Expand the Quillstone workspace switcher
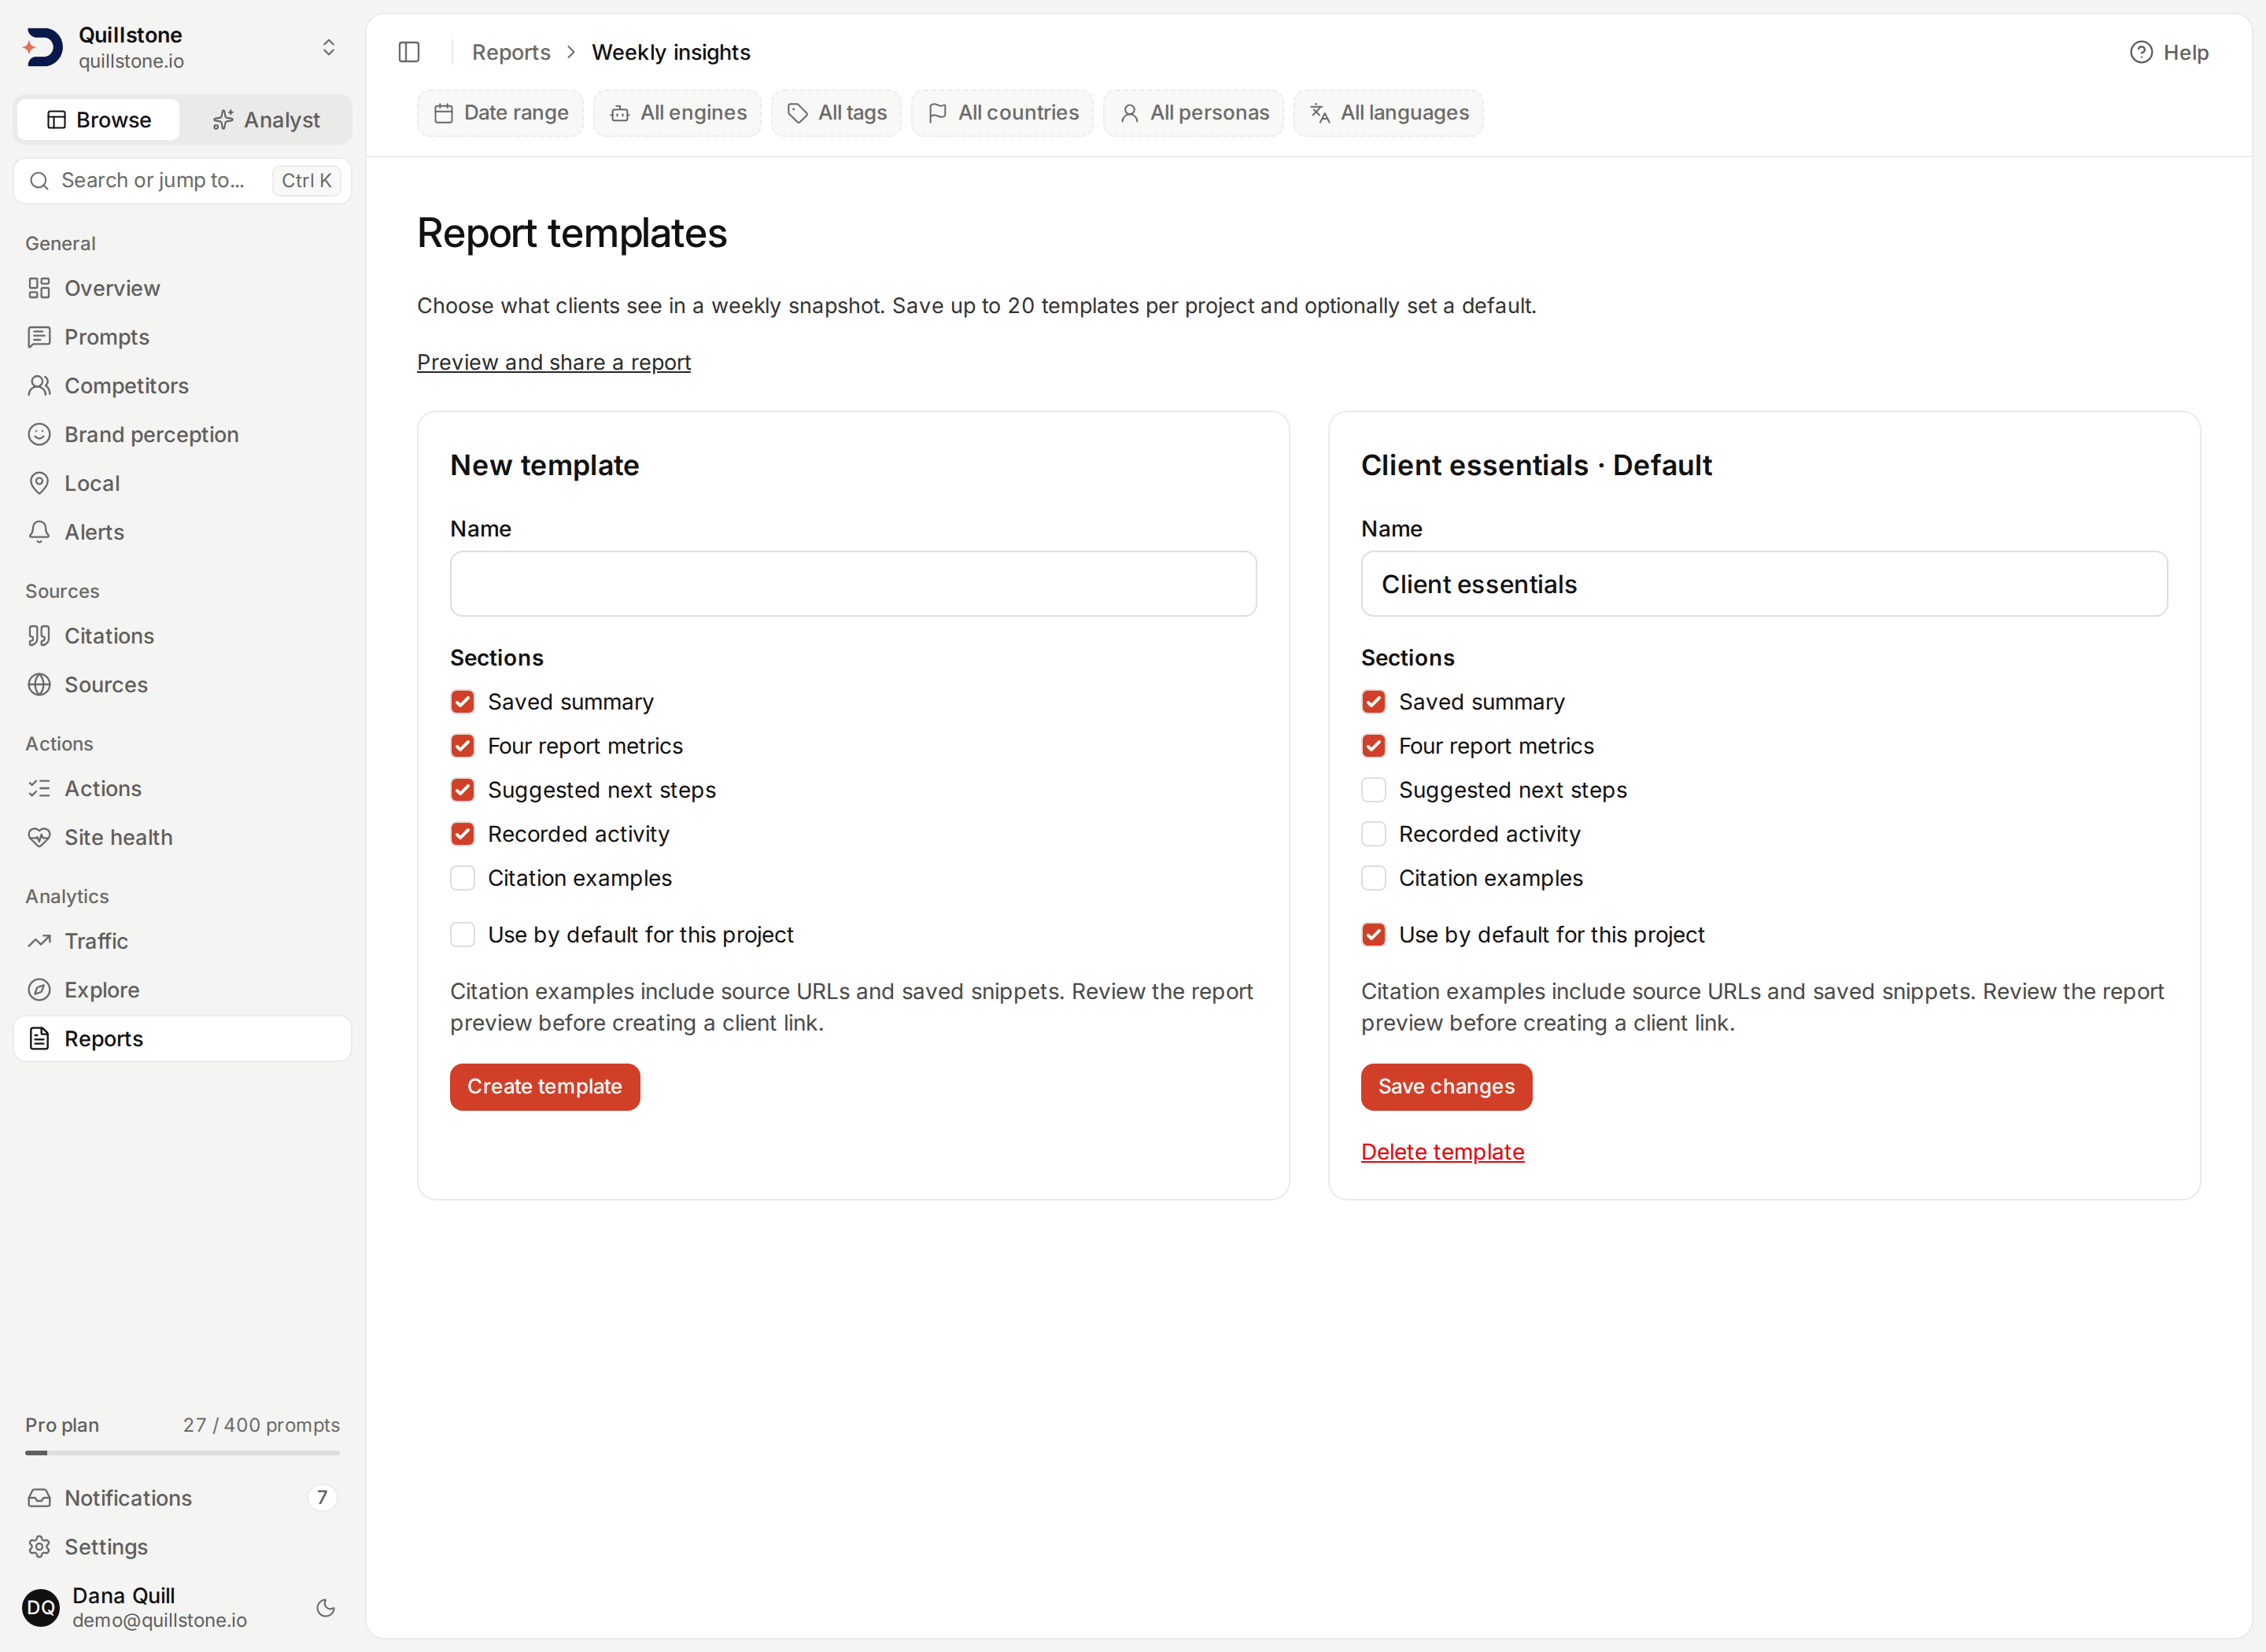 [x=328, y=47]
